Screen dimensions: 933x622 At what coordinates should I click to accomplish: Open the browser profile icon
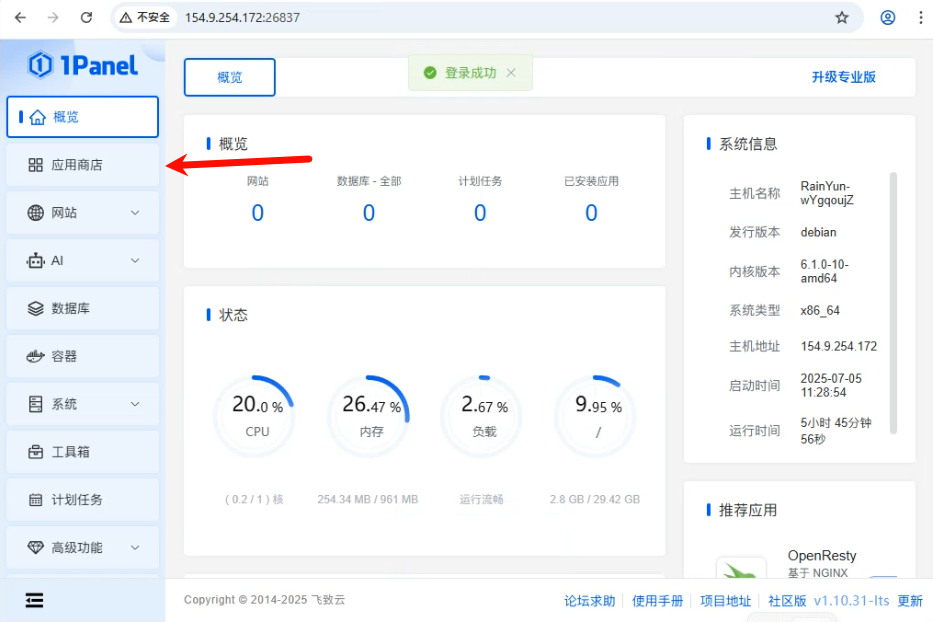pyautogui.click(x=888, y=17)
